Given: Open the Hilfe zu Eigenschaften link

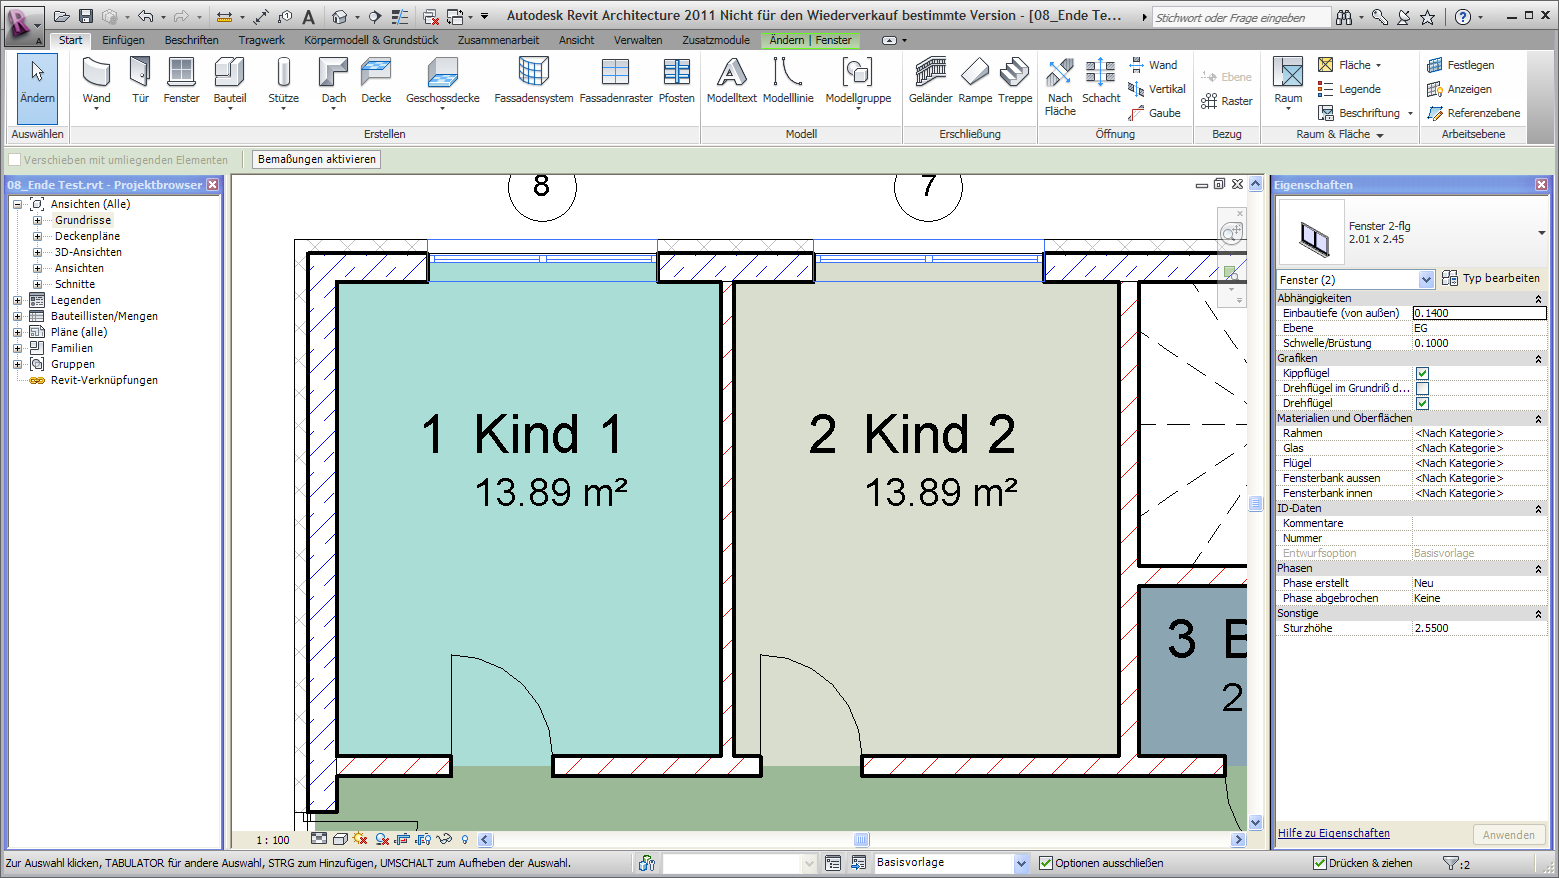Looking at the screenshot, I should [x=1332, y=832].
